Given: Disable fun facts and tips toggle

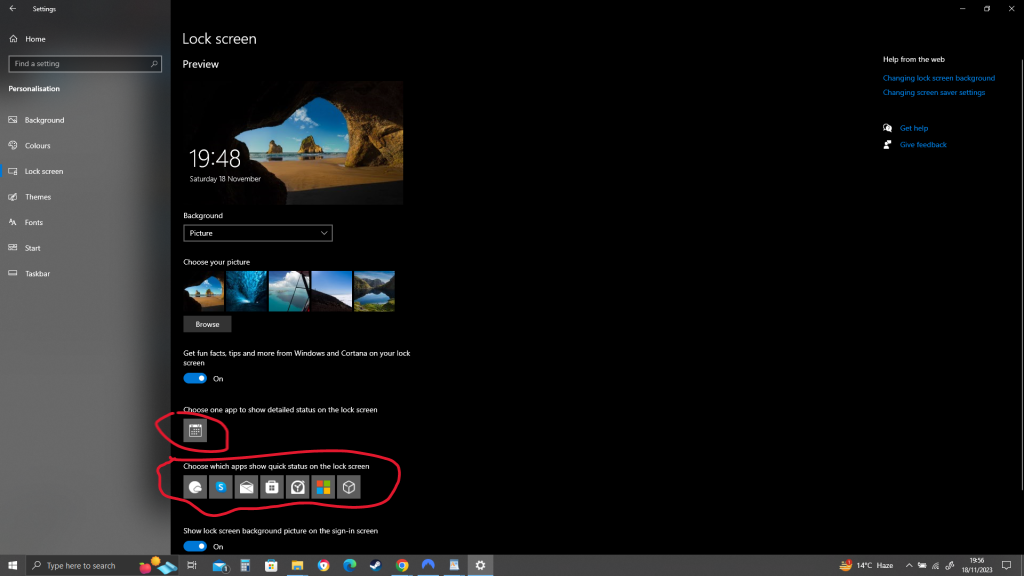Looking at the screenshot, I should [x=195, y=379].
